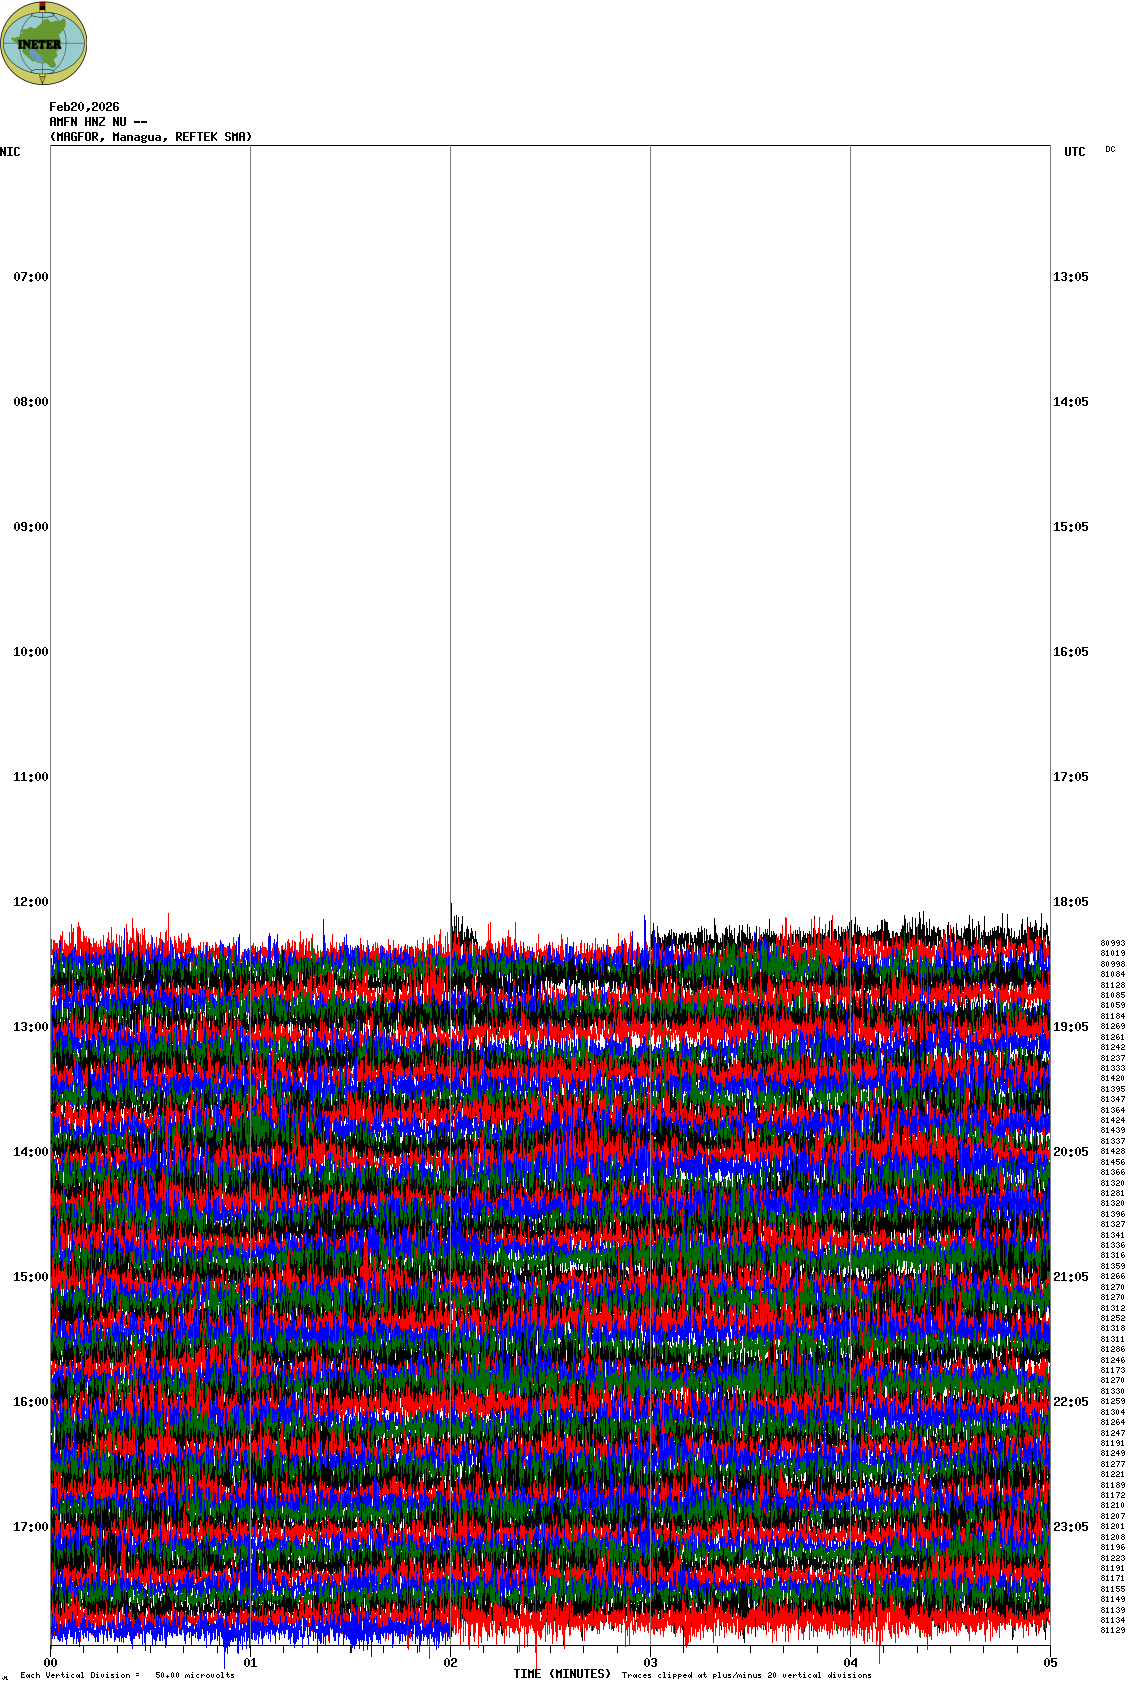Click the 02 minute axis tick label
Screen dimensions: 1130x1689
pos(451,1663)
